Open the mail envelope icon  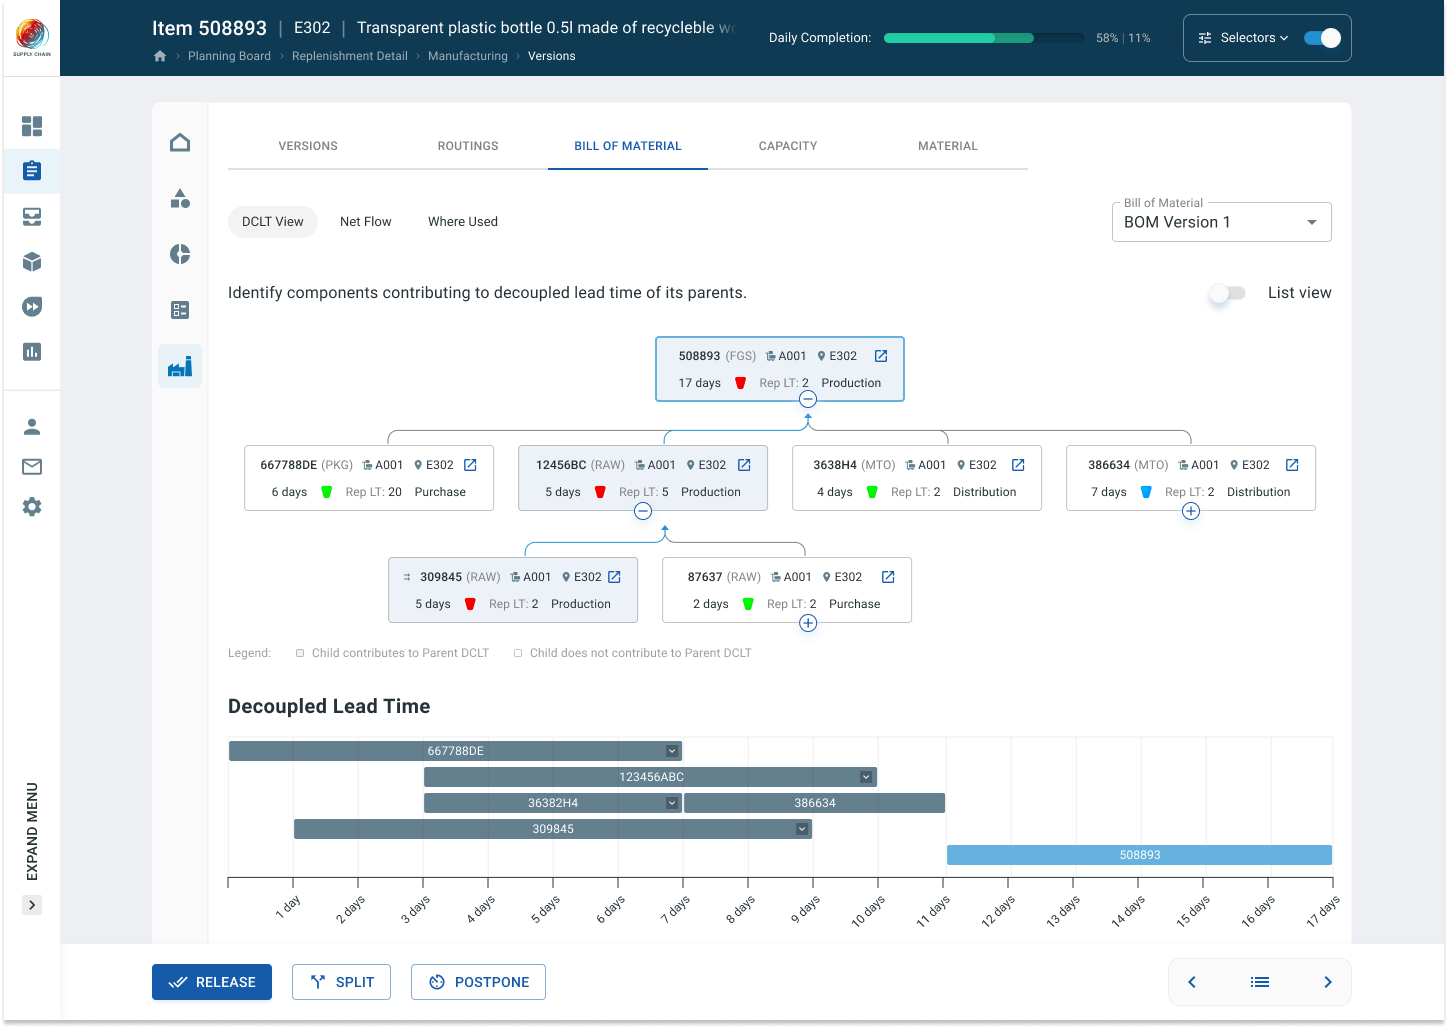[x=32, y=467]
